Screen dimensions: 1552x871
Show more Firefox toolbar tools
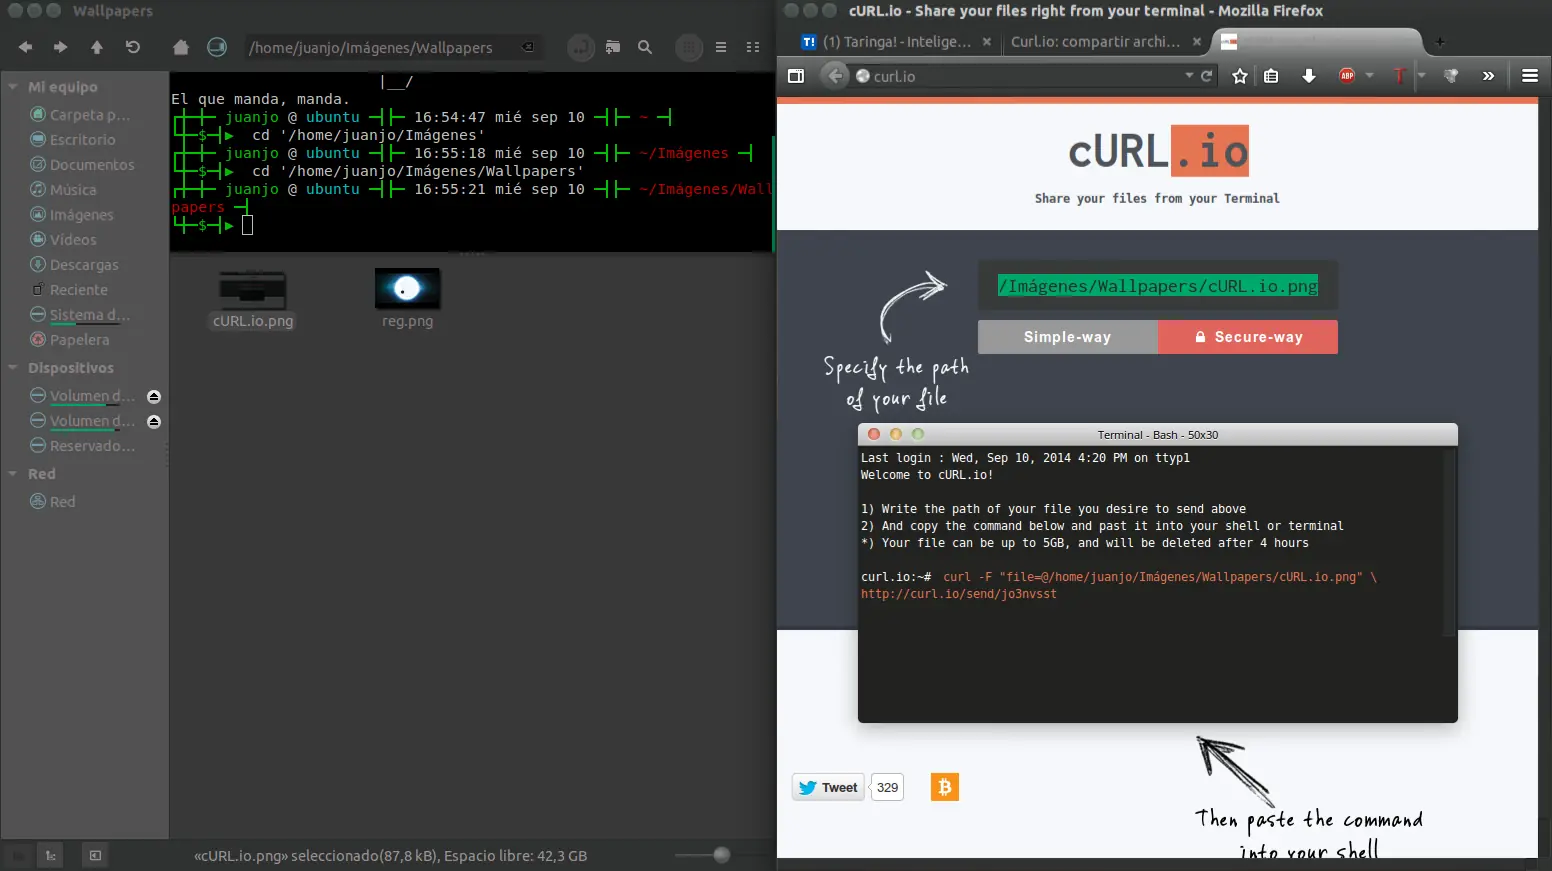click(x=1488, y=76)
